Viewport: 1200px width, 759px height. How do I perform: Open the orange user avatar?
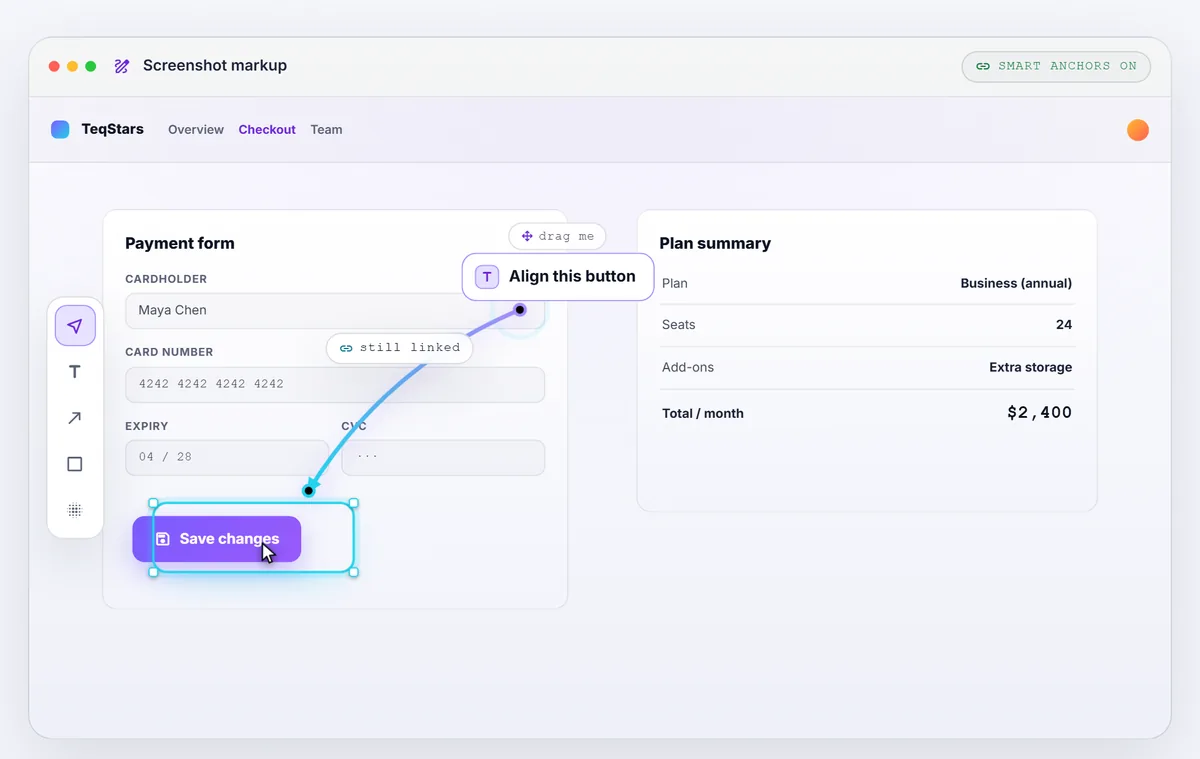click(x=1138, y=130)
